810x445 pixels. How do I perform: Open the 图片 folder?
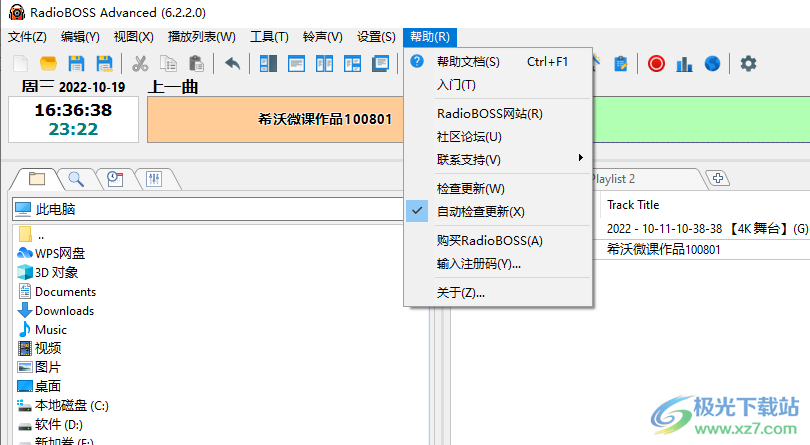pos(40,367)
